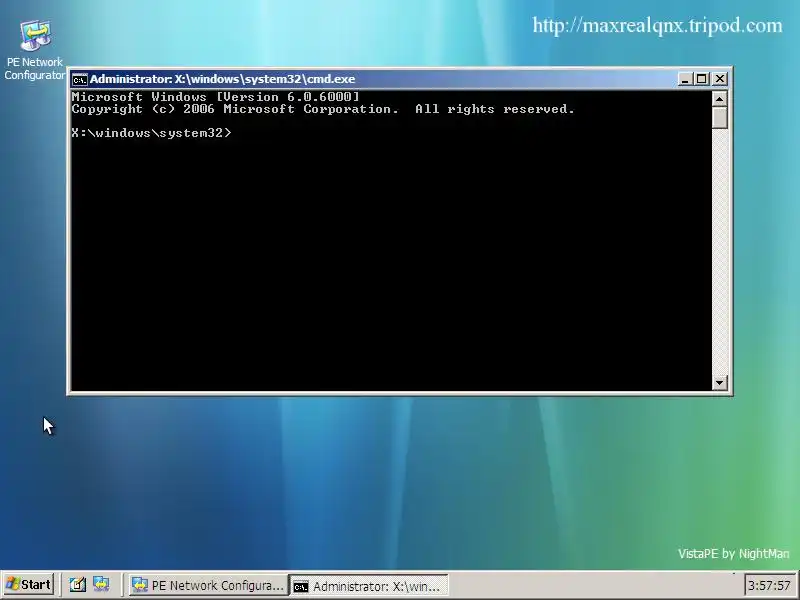This screenshot has width=800, height=600.
Task: Select the Administrator cmd taskbar button
Action: point(369,586)
